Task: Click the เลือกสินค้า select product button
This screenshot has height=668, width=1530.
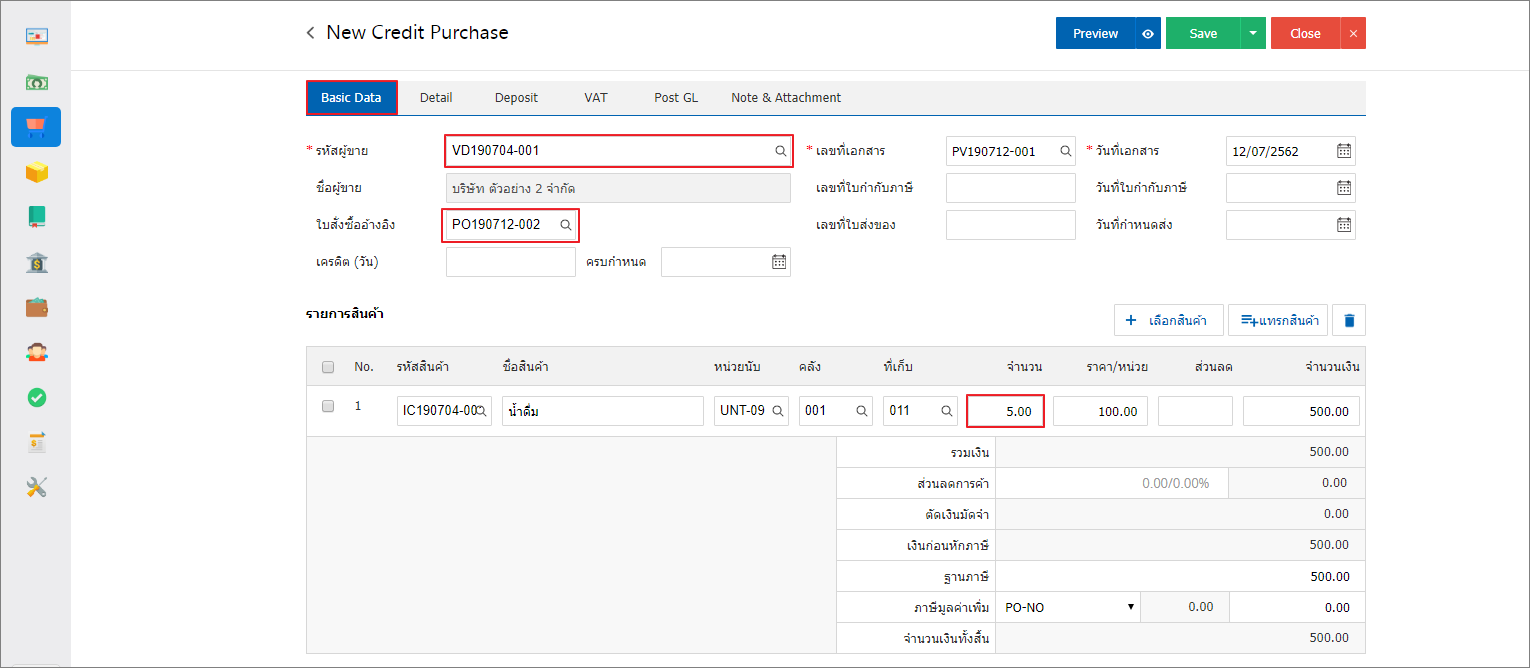Action: (x=1167, y=320)
